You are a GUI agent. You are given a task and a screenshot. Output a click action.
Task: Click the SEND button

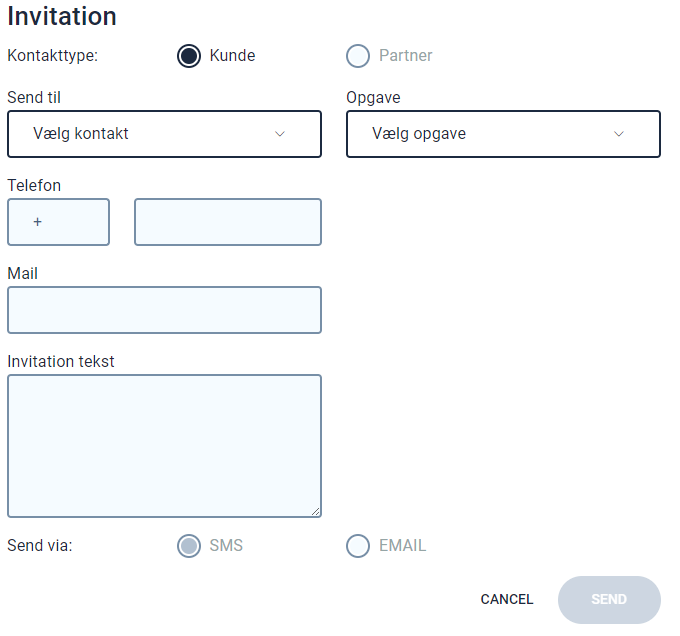(x=609, y=600)
